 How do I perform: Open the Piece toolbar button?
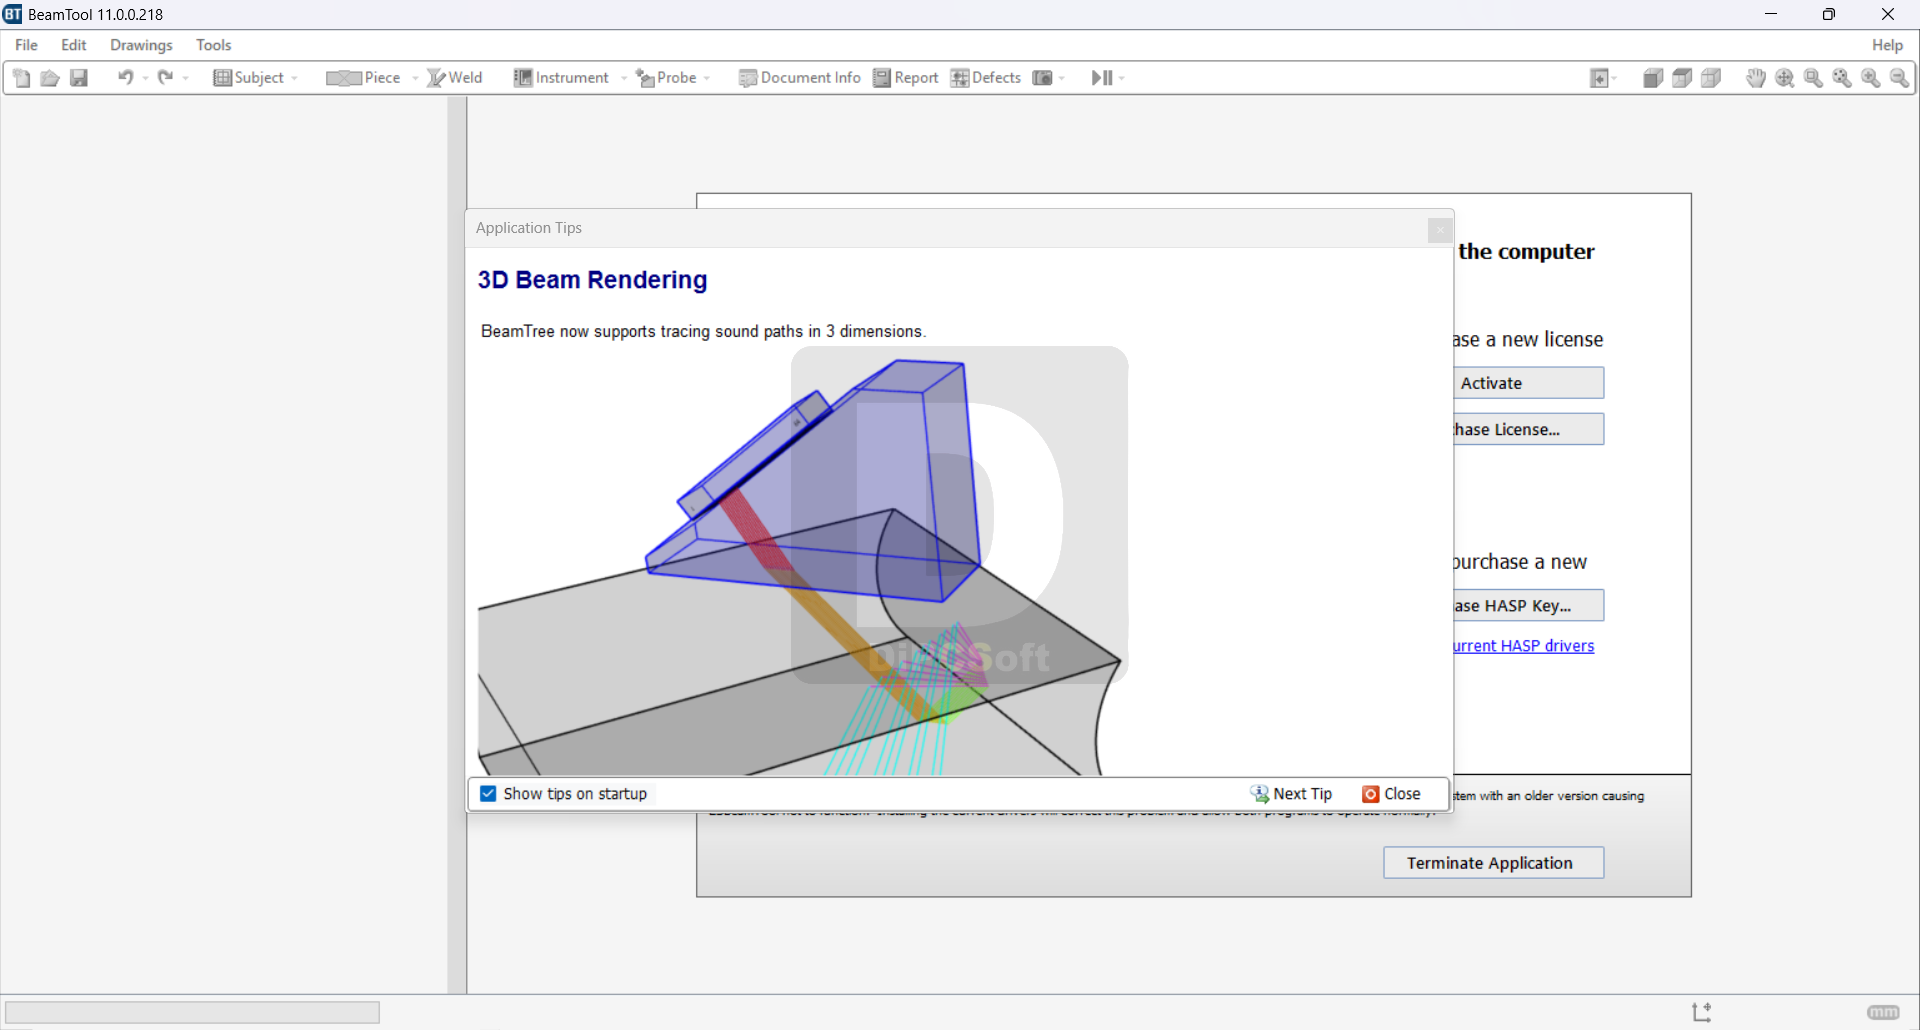(363, 78)
